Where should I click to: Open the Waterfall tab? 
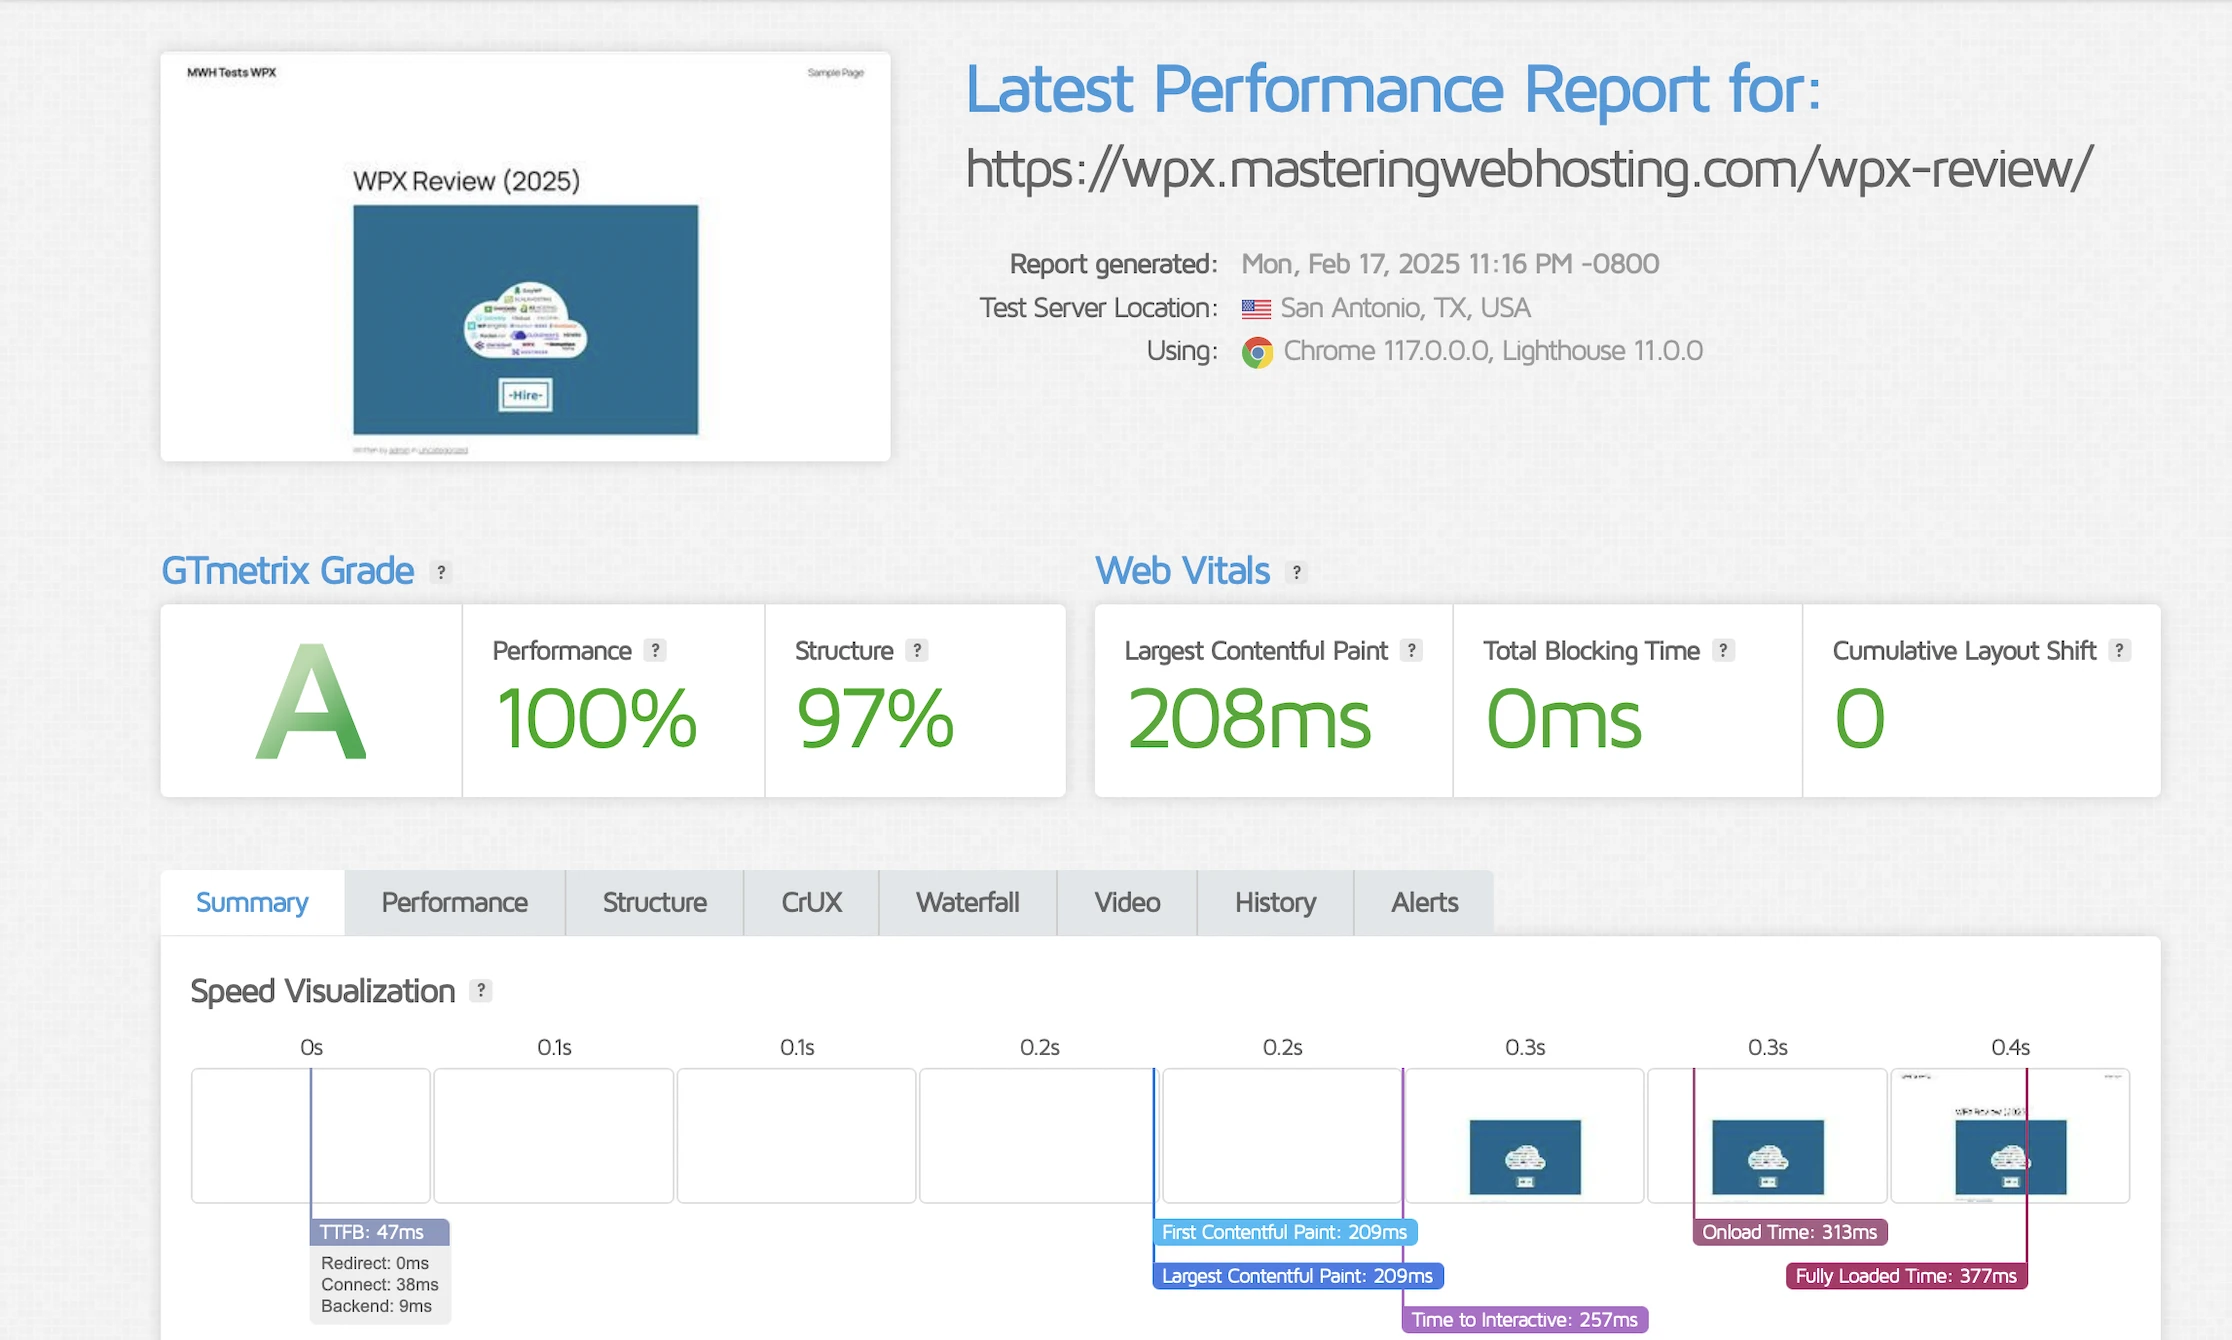click(x=967, y=902)
